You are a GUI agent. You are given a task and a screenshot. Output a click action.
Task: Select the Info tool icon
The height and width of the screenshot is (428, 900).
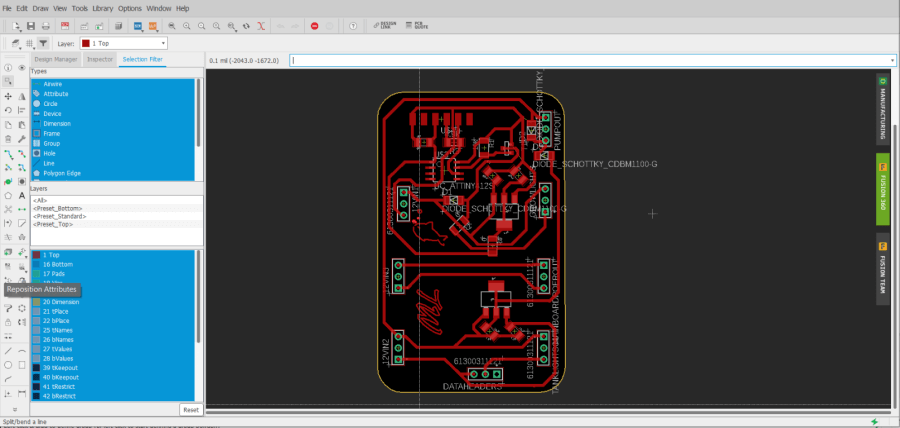pos(8,68)
